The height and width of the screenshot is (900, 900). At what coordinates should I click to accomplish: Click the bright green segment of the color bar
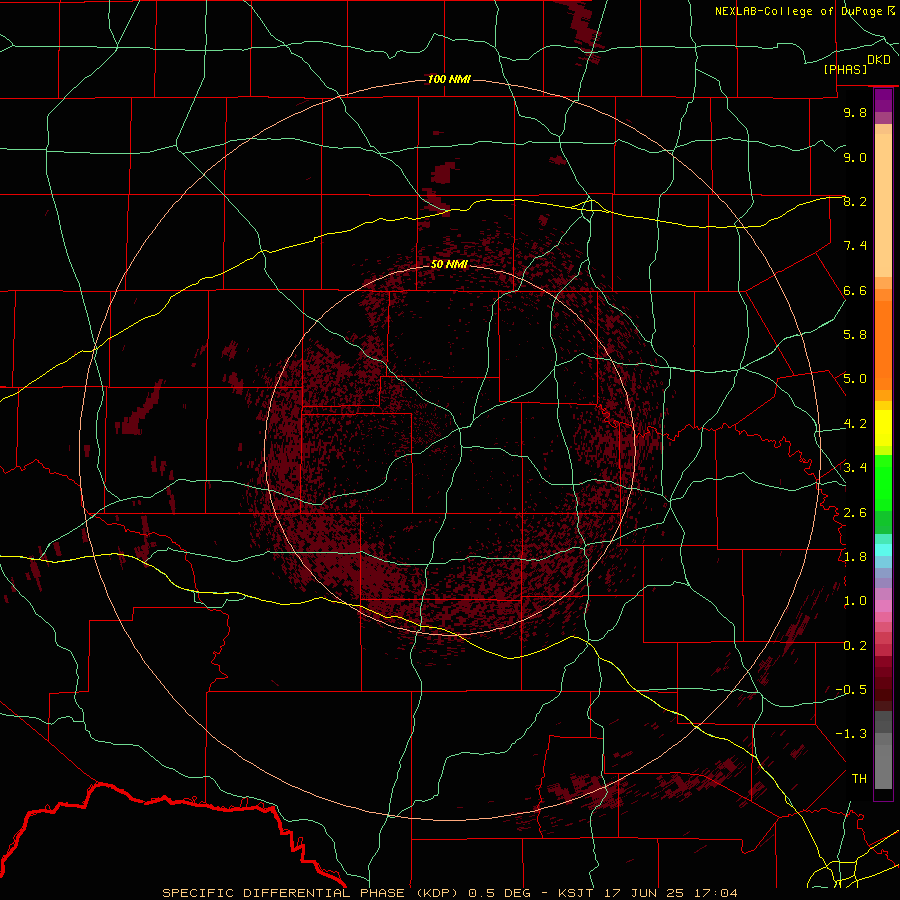click(x=883, y=483)
